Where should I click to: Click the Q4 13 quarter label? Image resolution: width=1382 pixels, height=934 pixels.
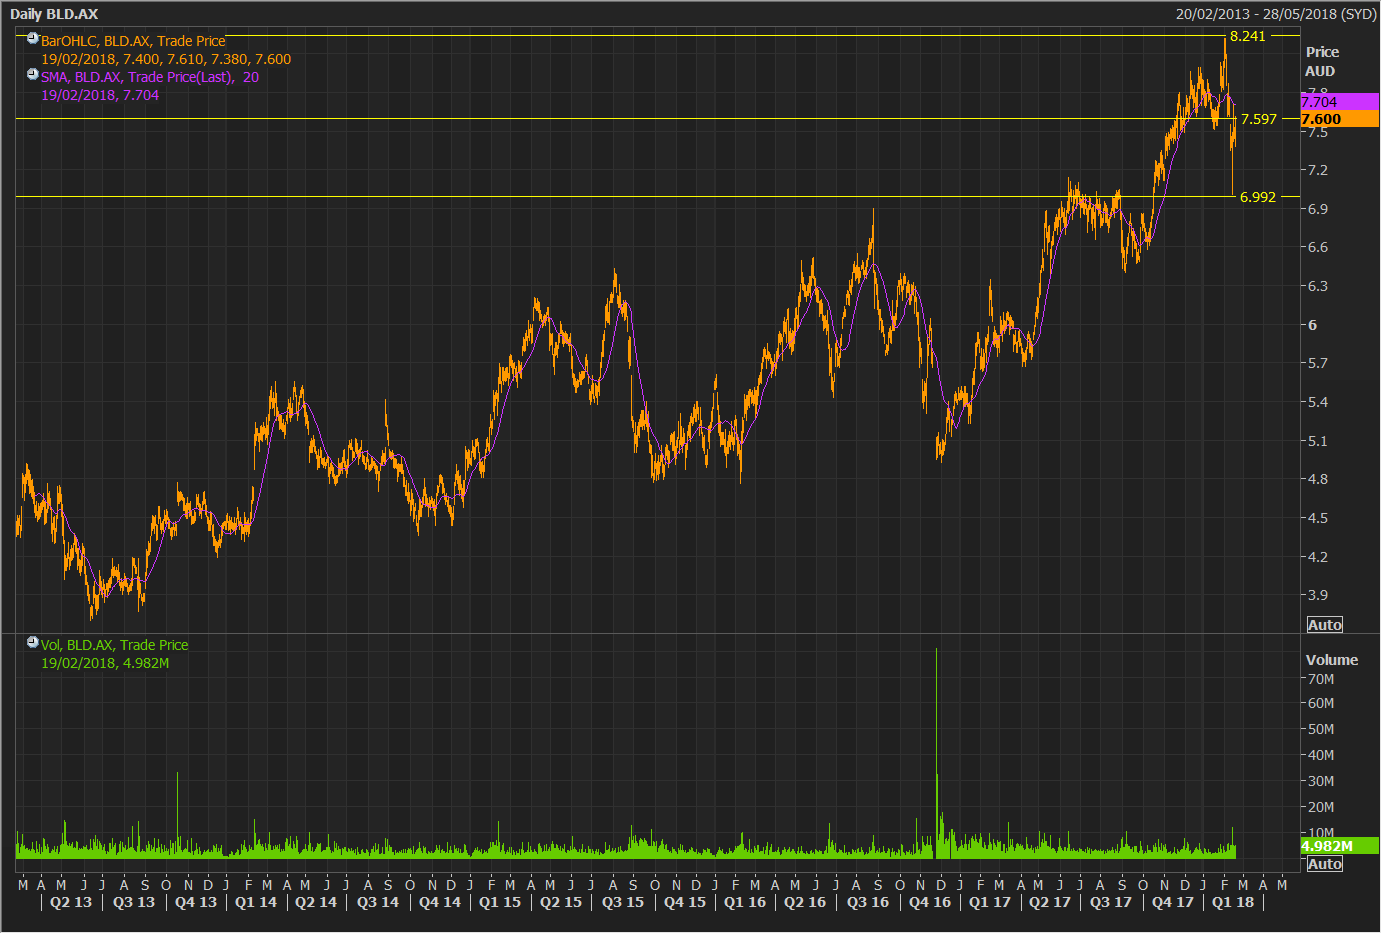click(x=196, y=902)
